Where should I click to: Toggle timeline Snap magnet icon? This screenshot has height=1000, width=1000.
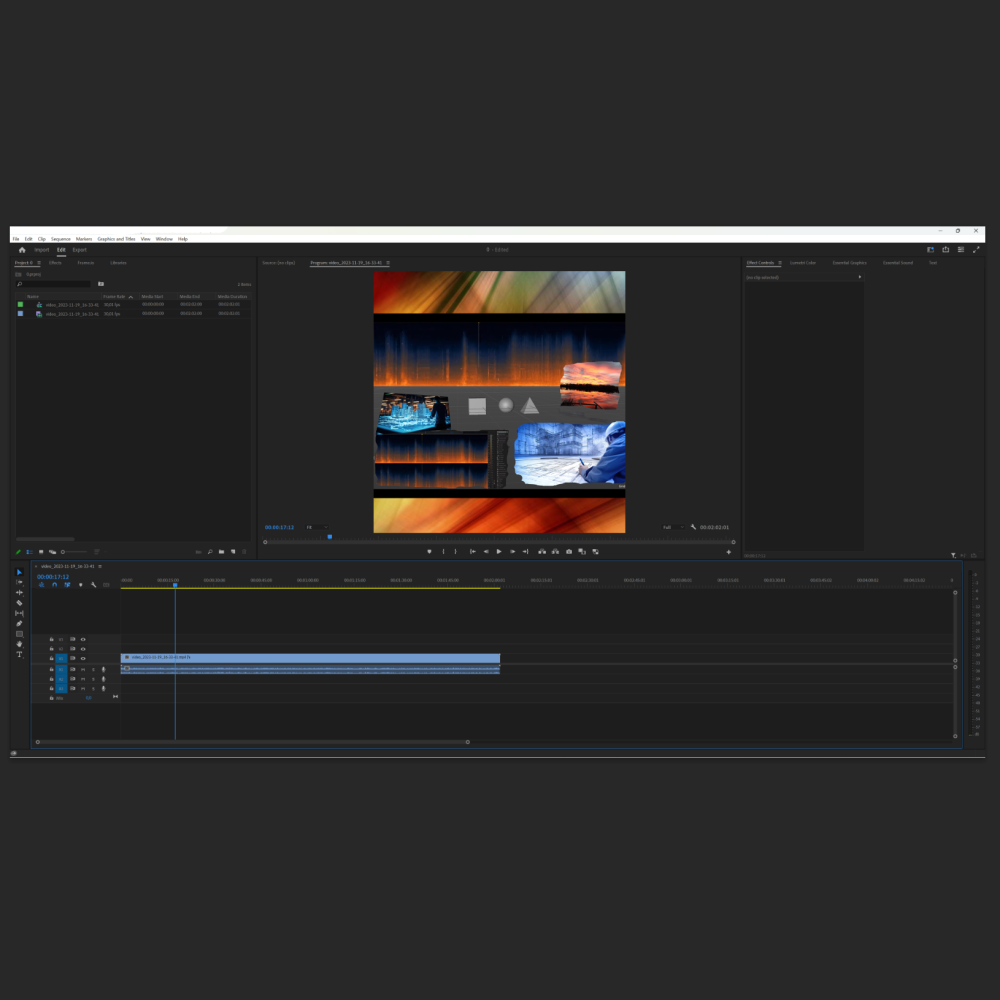pos(55,585)
